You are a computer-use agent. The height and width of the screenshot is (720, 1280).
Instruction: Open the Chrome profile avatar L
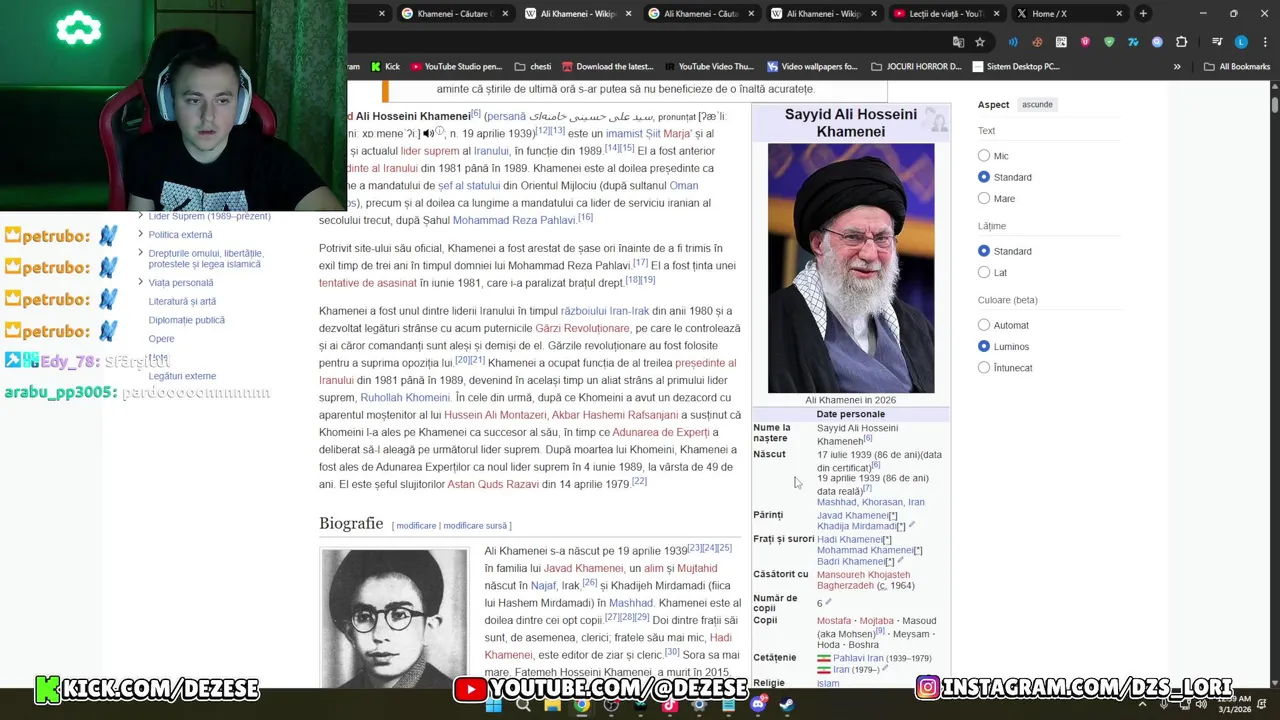pos(1241,42)
